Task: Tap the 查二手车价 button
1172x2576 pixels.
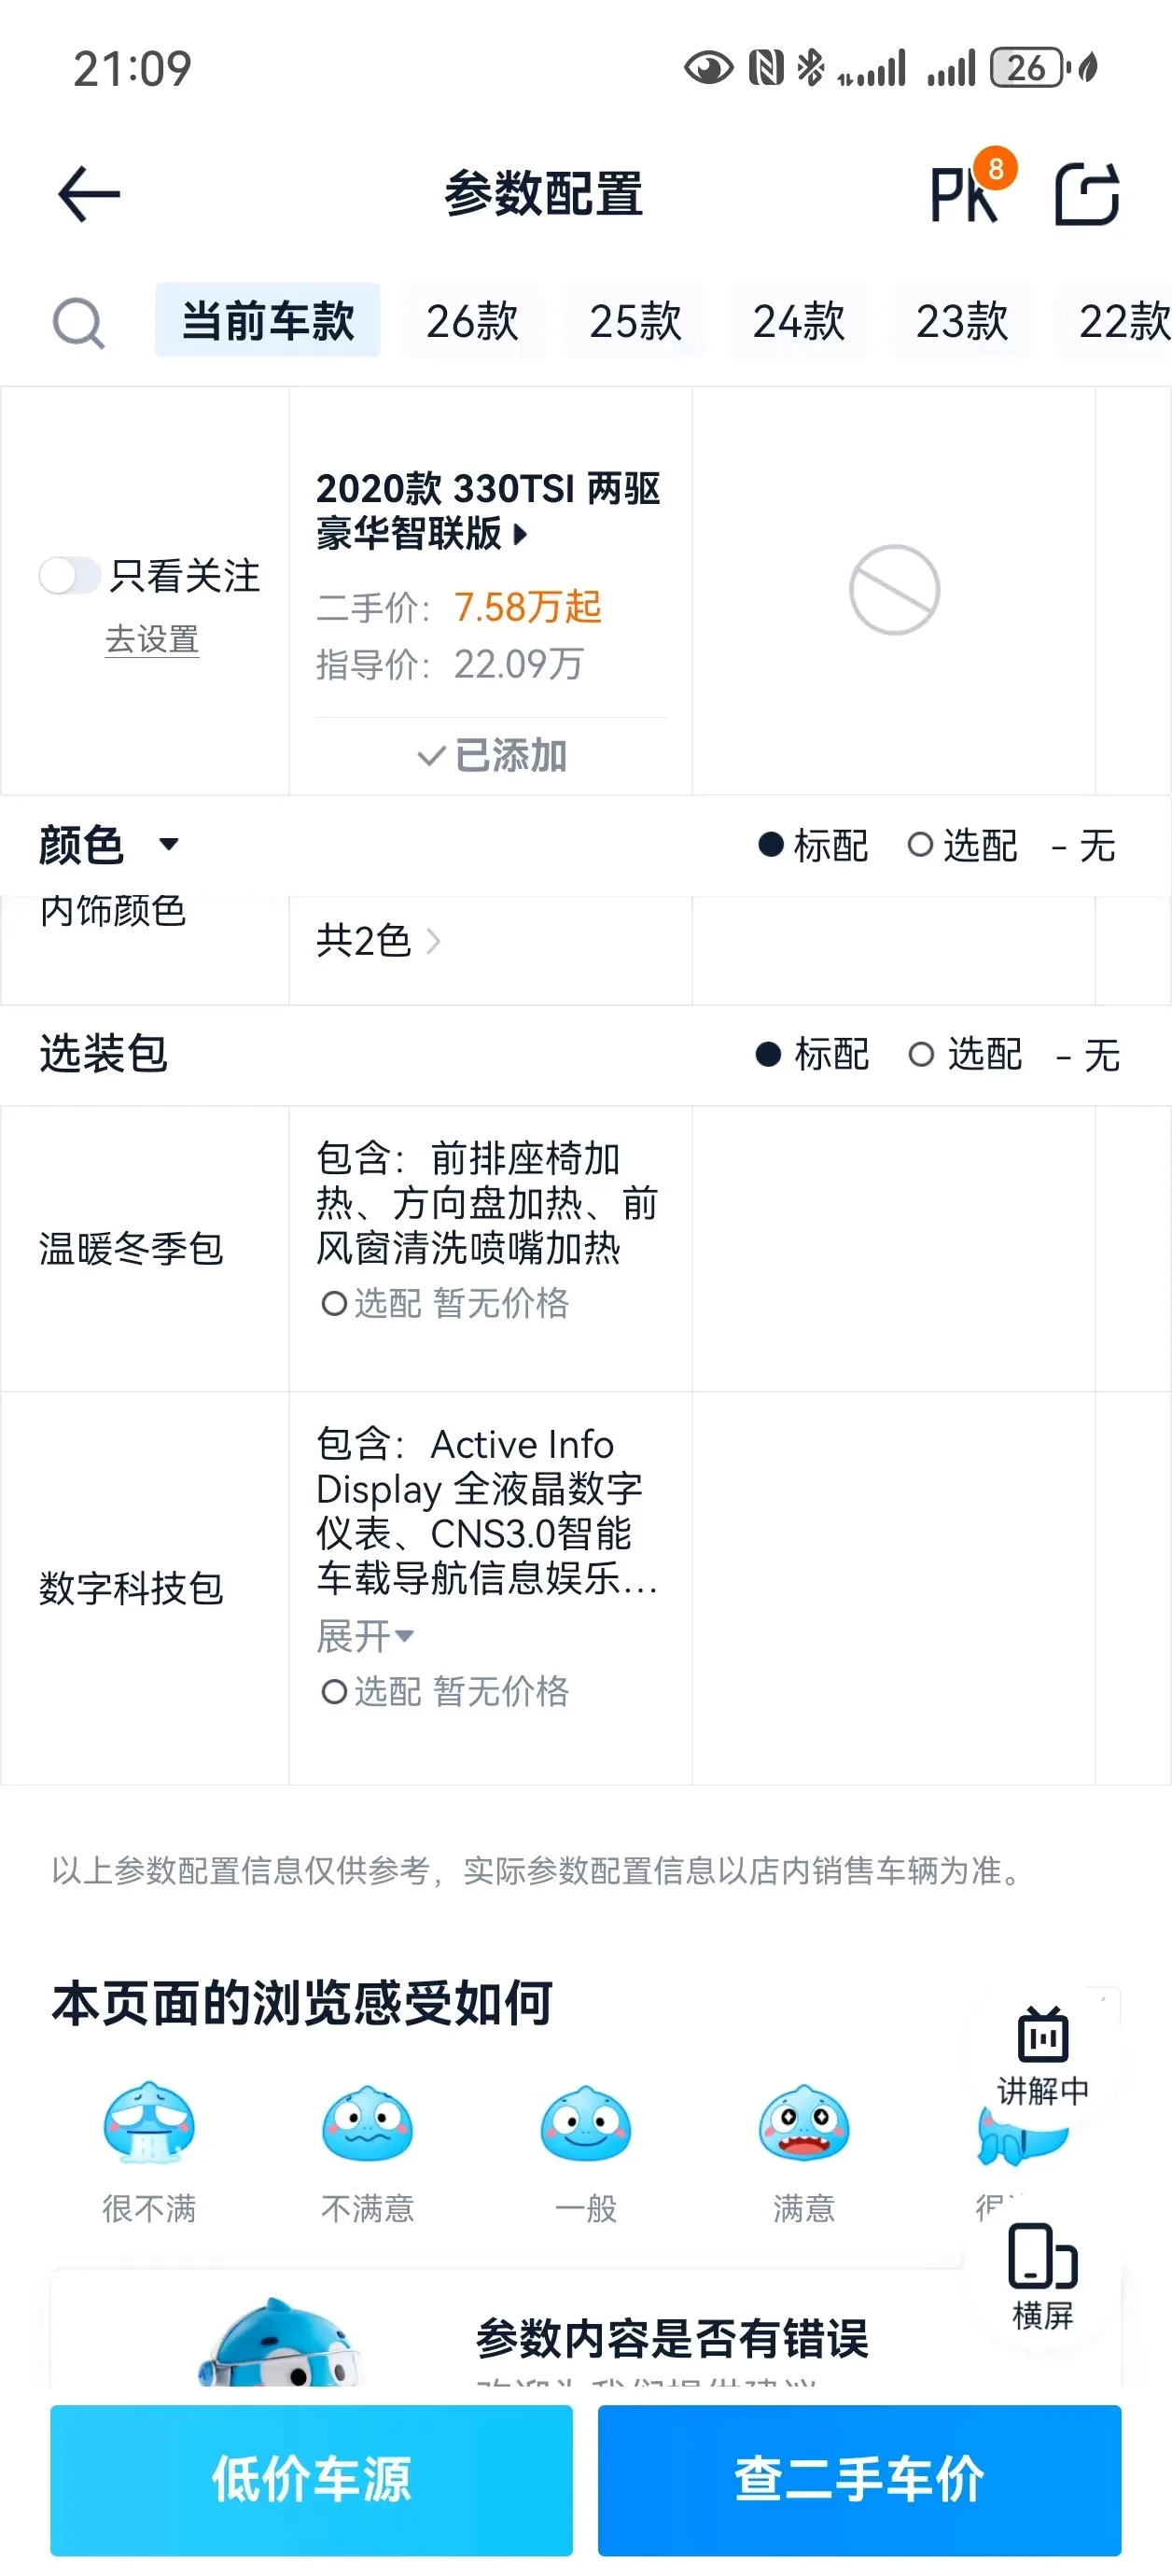Action: (x=859, y=2480)
